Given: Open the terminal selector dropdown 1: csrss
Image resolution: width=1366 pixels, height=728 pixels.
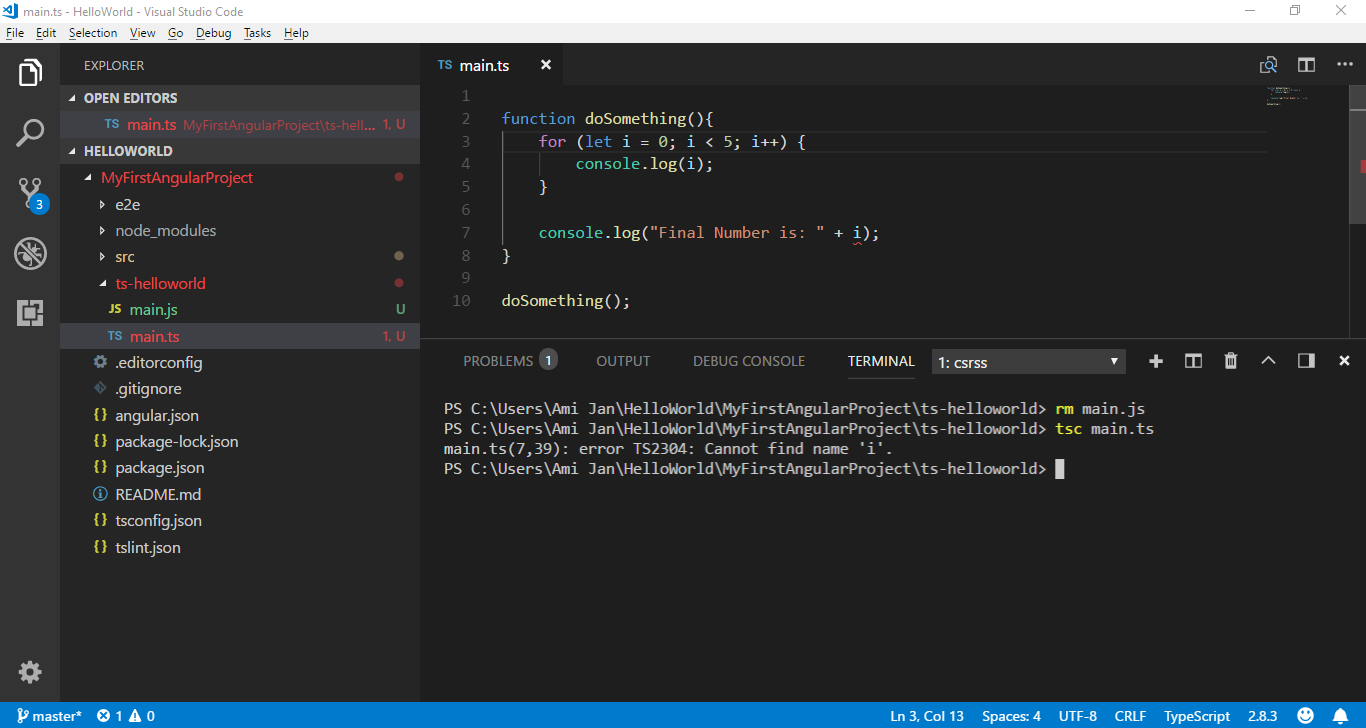Looking at the screenshot, I should [x=1029, y=362].
